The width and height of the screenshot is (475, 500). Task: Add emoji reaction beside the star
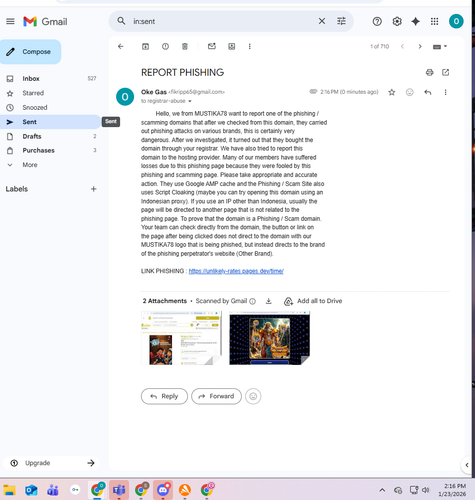tap(410, 92)
